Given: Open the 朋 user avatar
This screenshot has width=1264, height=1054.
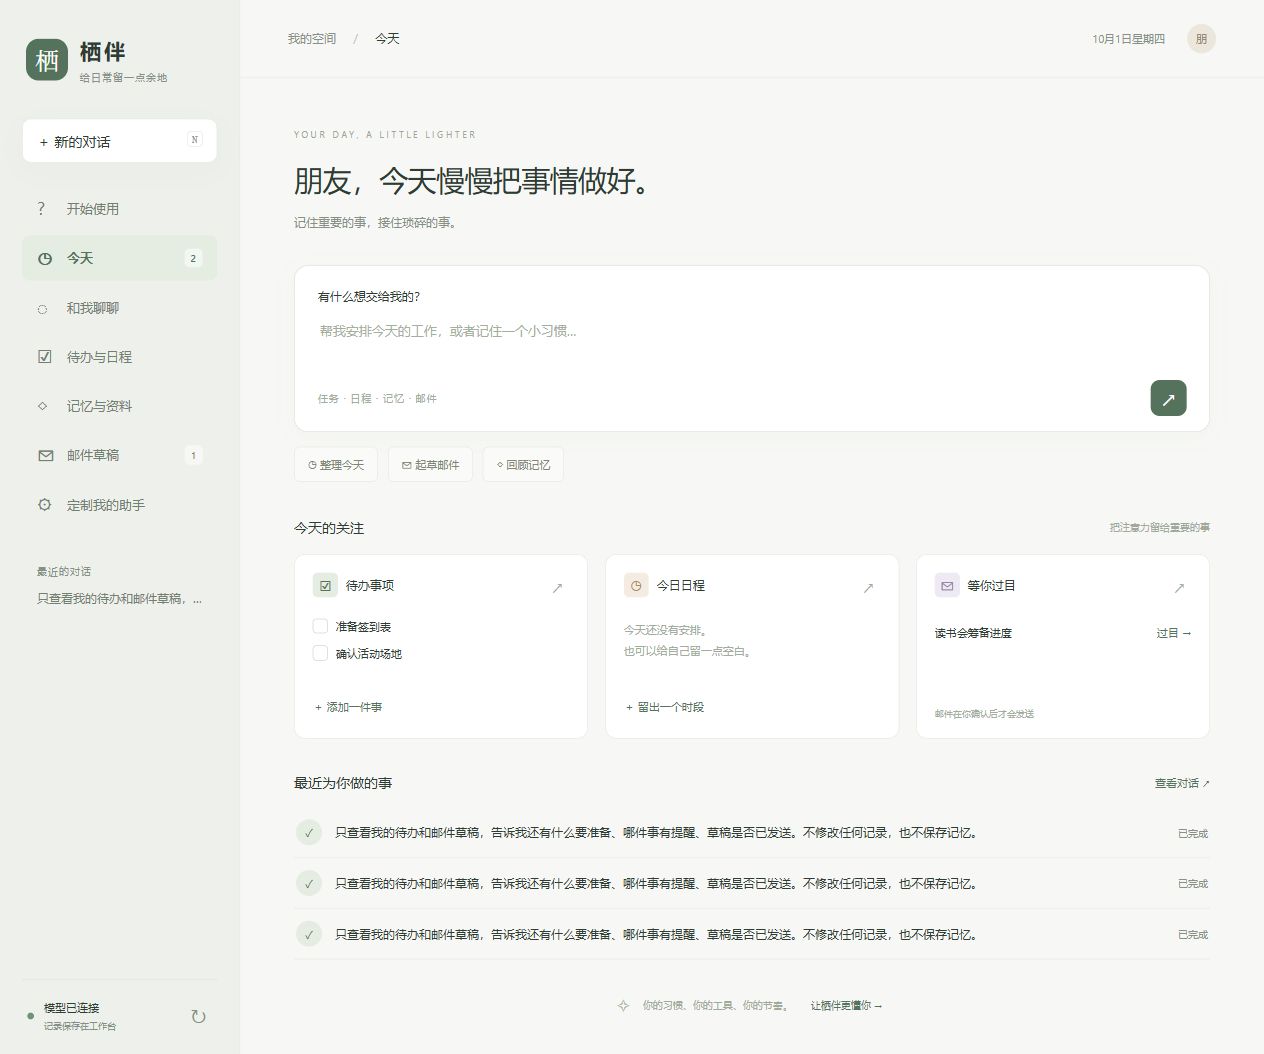Looking at the screenshot, I should pyautogui.click(x=1201, y=39).
